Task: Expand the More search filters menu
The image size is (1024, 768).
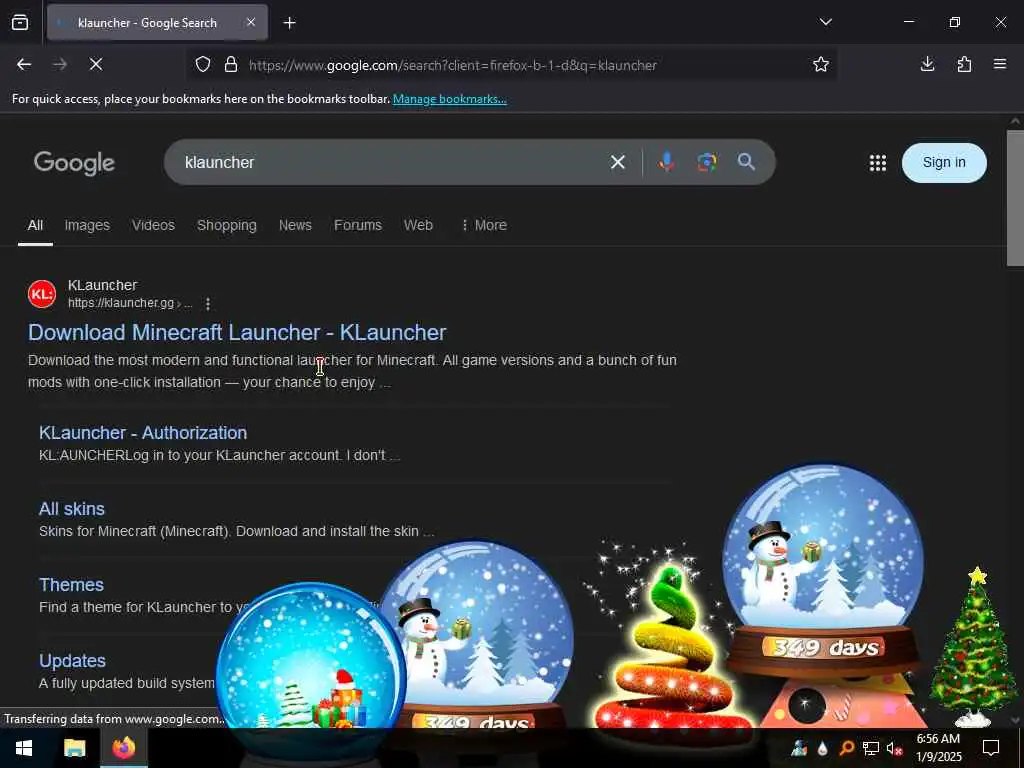Action: (484, 225)
